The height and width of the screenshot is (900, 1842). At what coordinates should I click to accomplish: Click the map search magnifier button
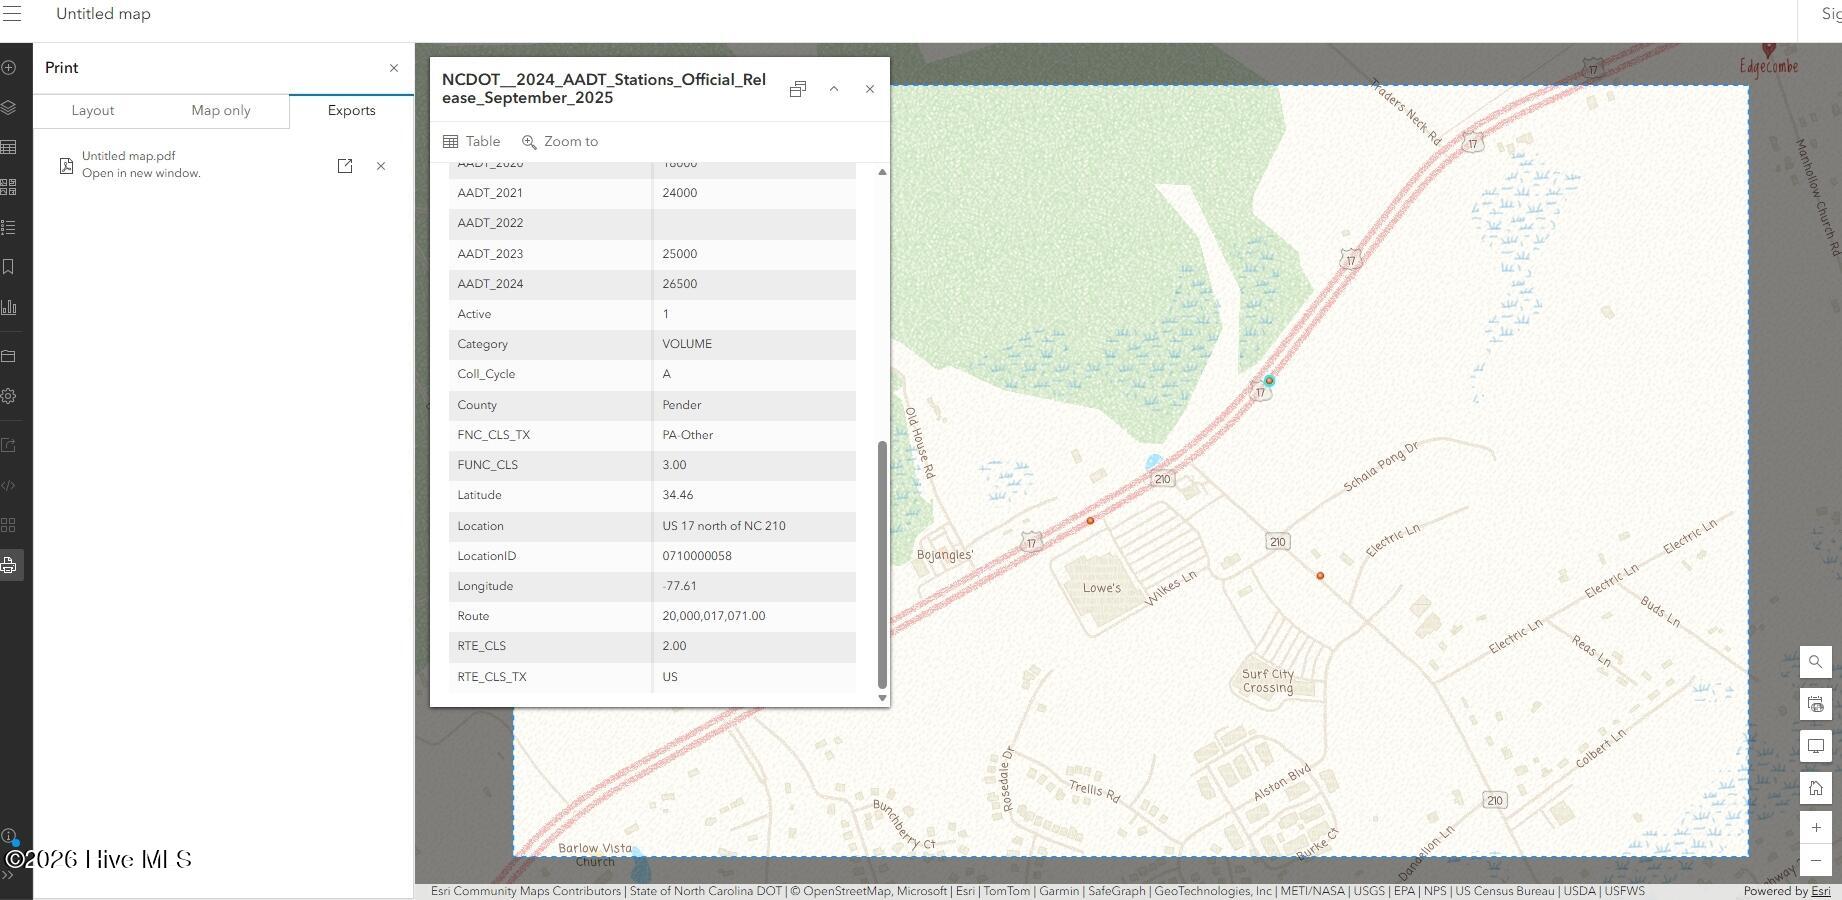[x=1815, y=662]
